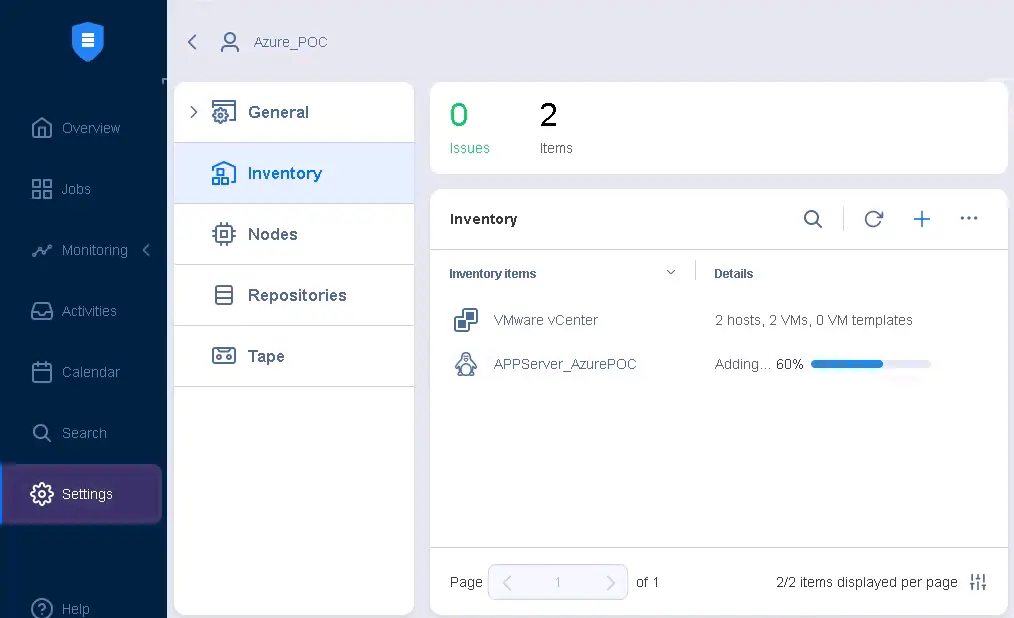Click the Inventory tab icon
Image resolution: width=1014 pixels, height=618 pixels.
click(224, 173)
